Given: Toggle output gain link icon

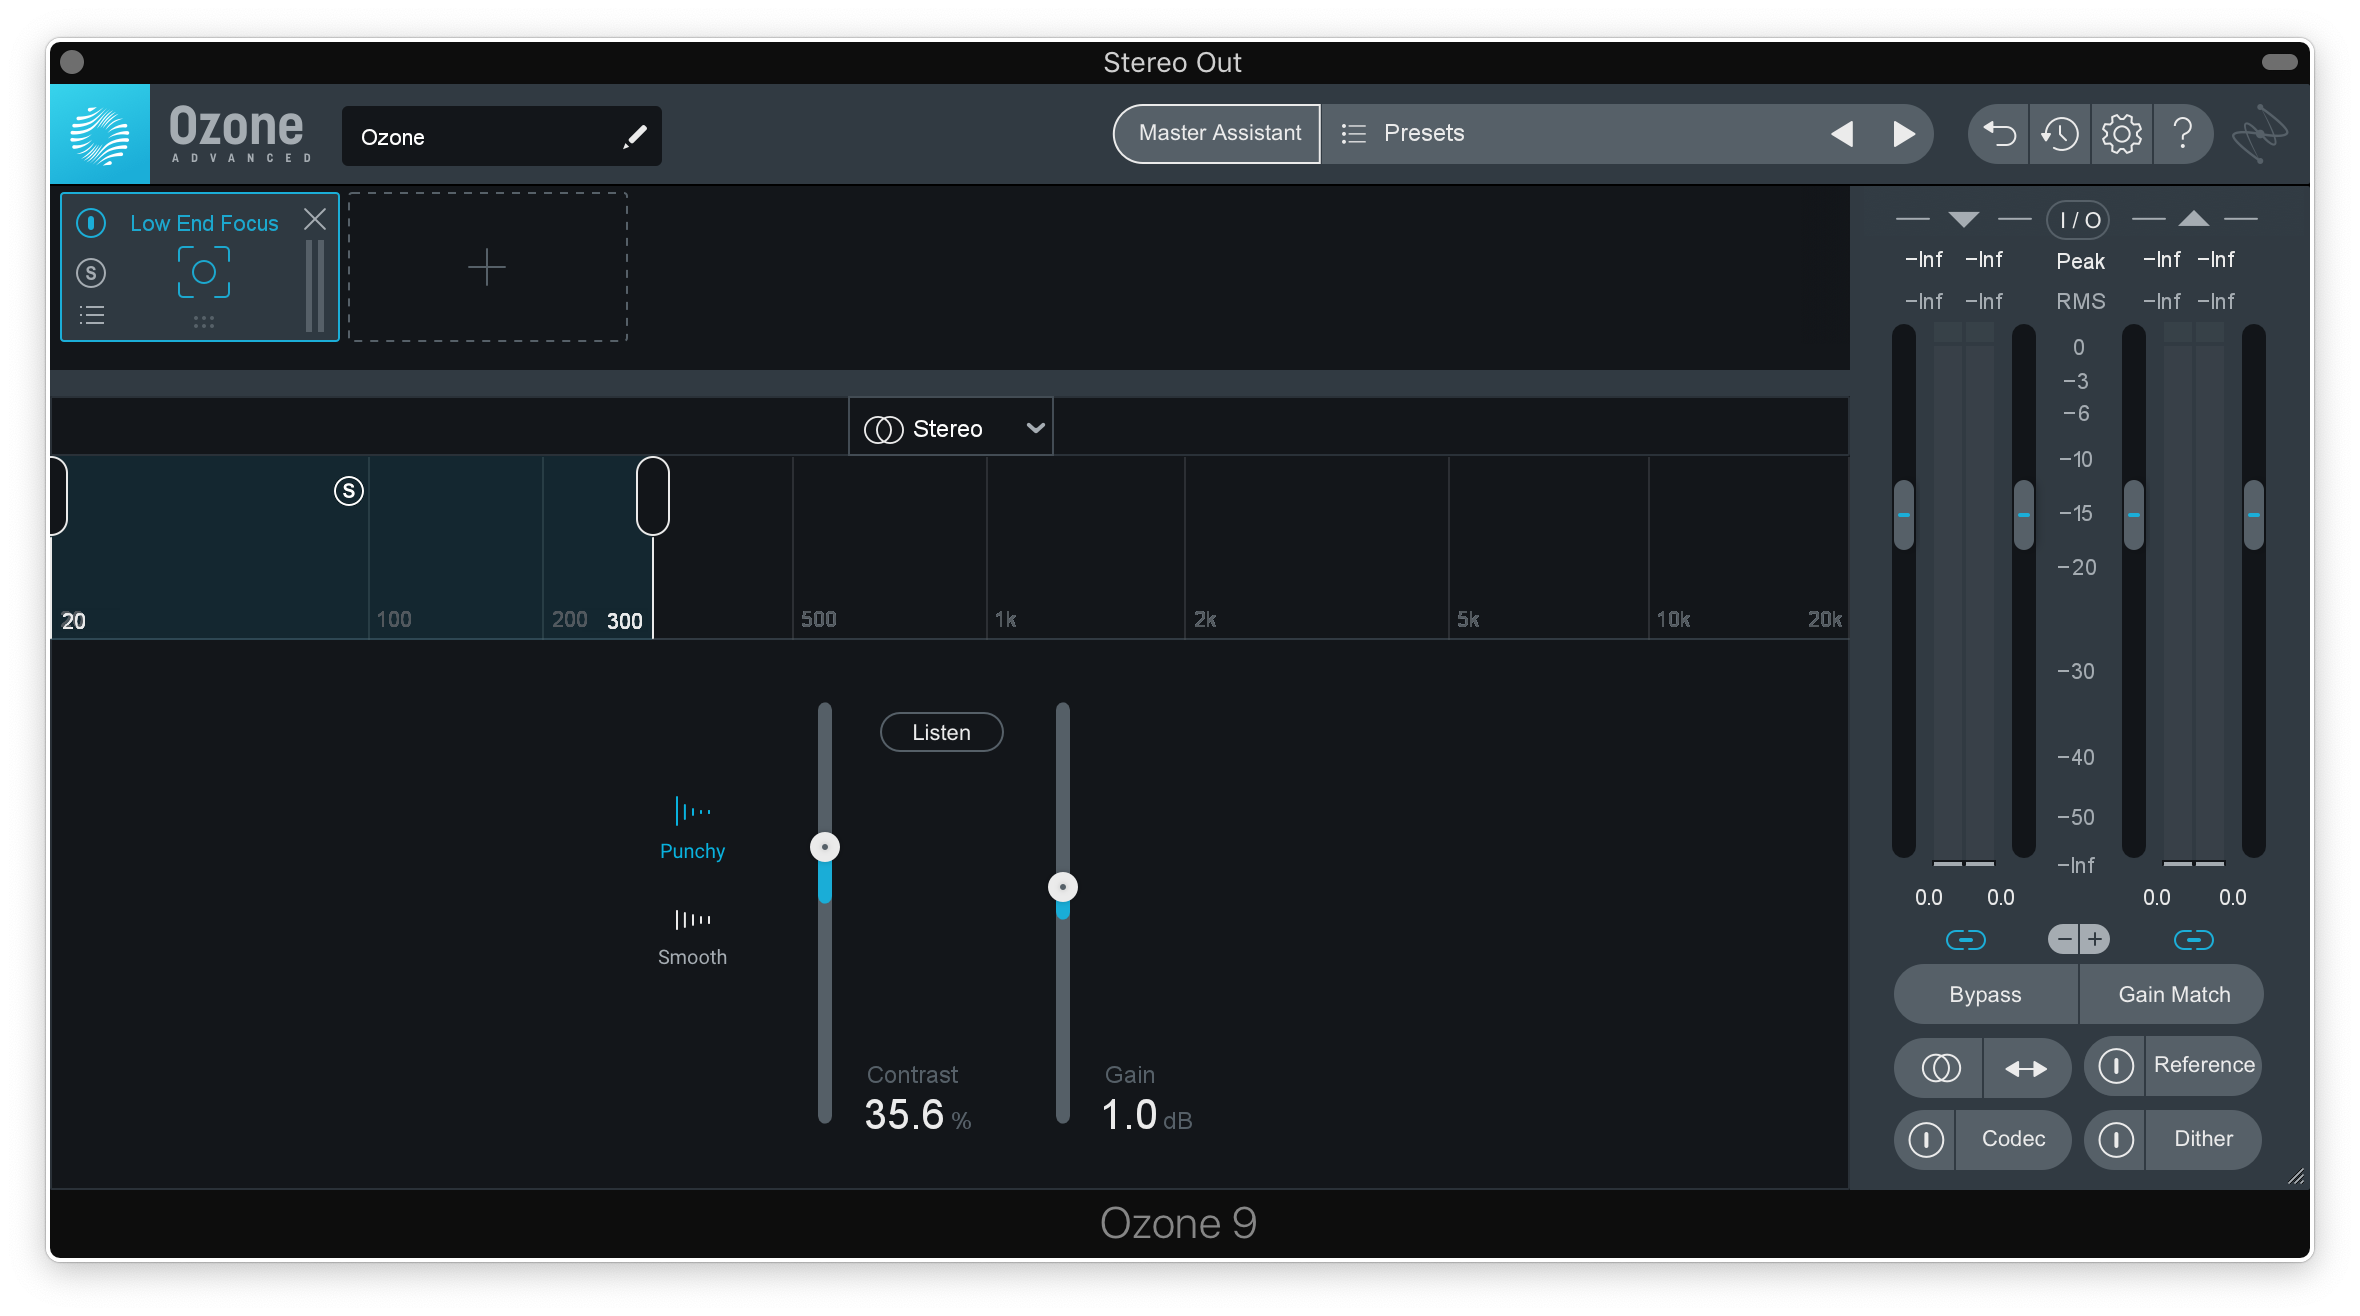Looking at the screenshot, I should [x=2194, y=940].
